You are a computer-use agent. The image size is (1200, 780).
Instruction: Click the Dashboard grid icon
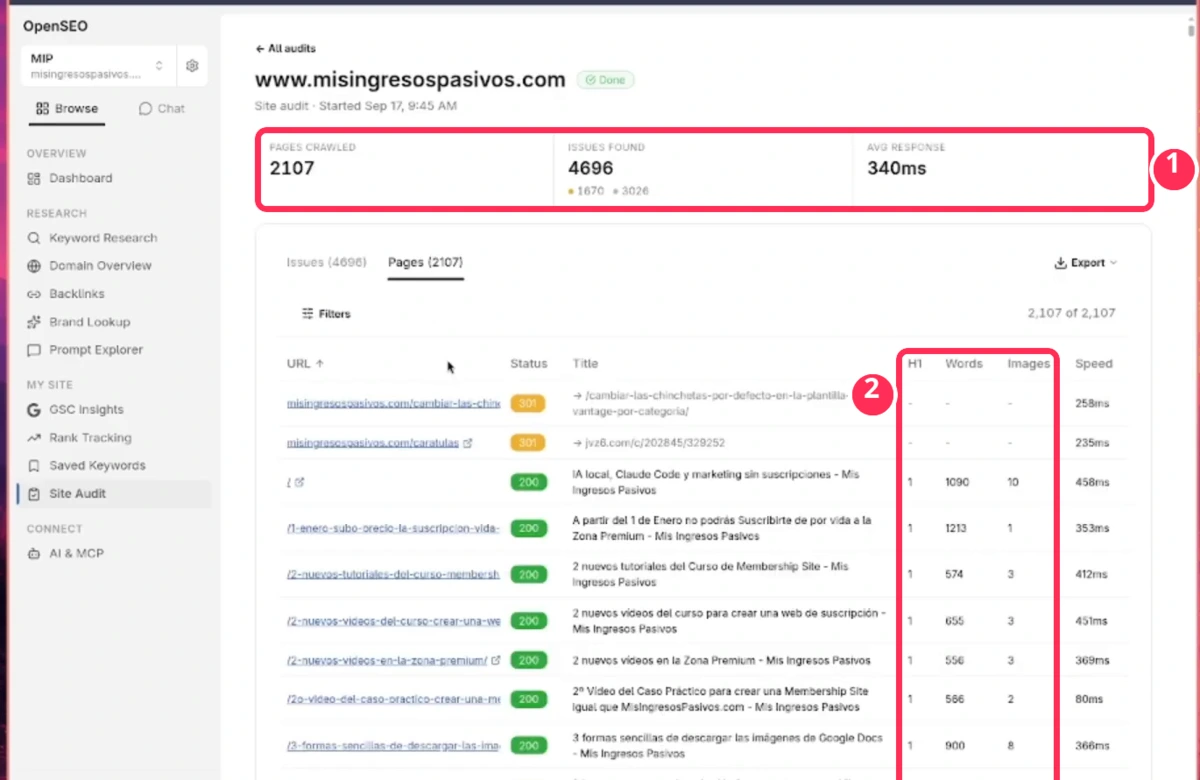tap(34, 178)
